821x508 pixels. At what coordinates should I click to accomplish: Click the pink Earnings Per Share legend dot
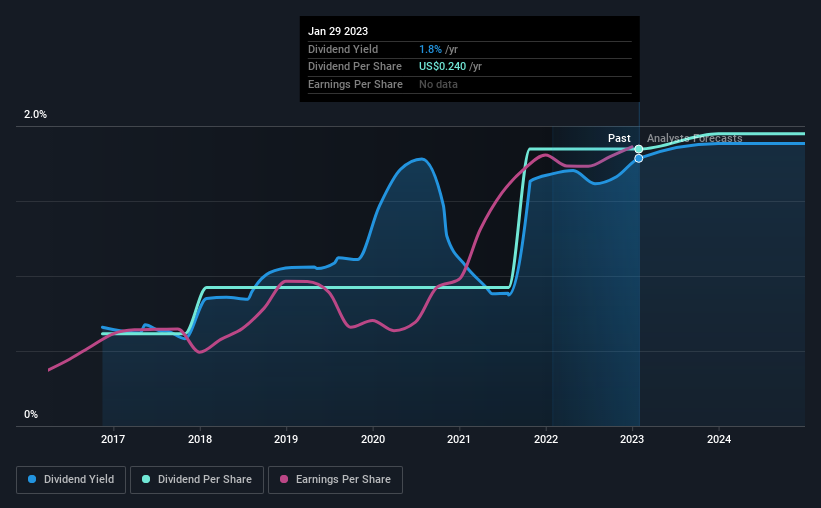pyautogui.click(x=284, y=479)
